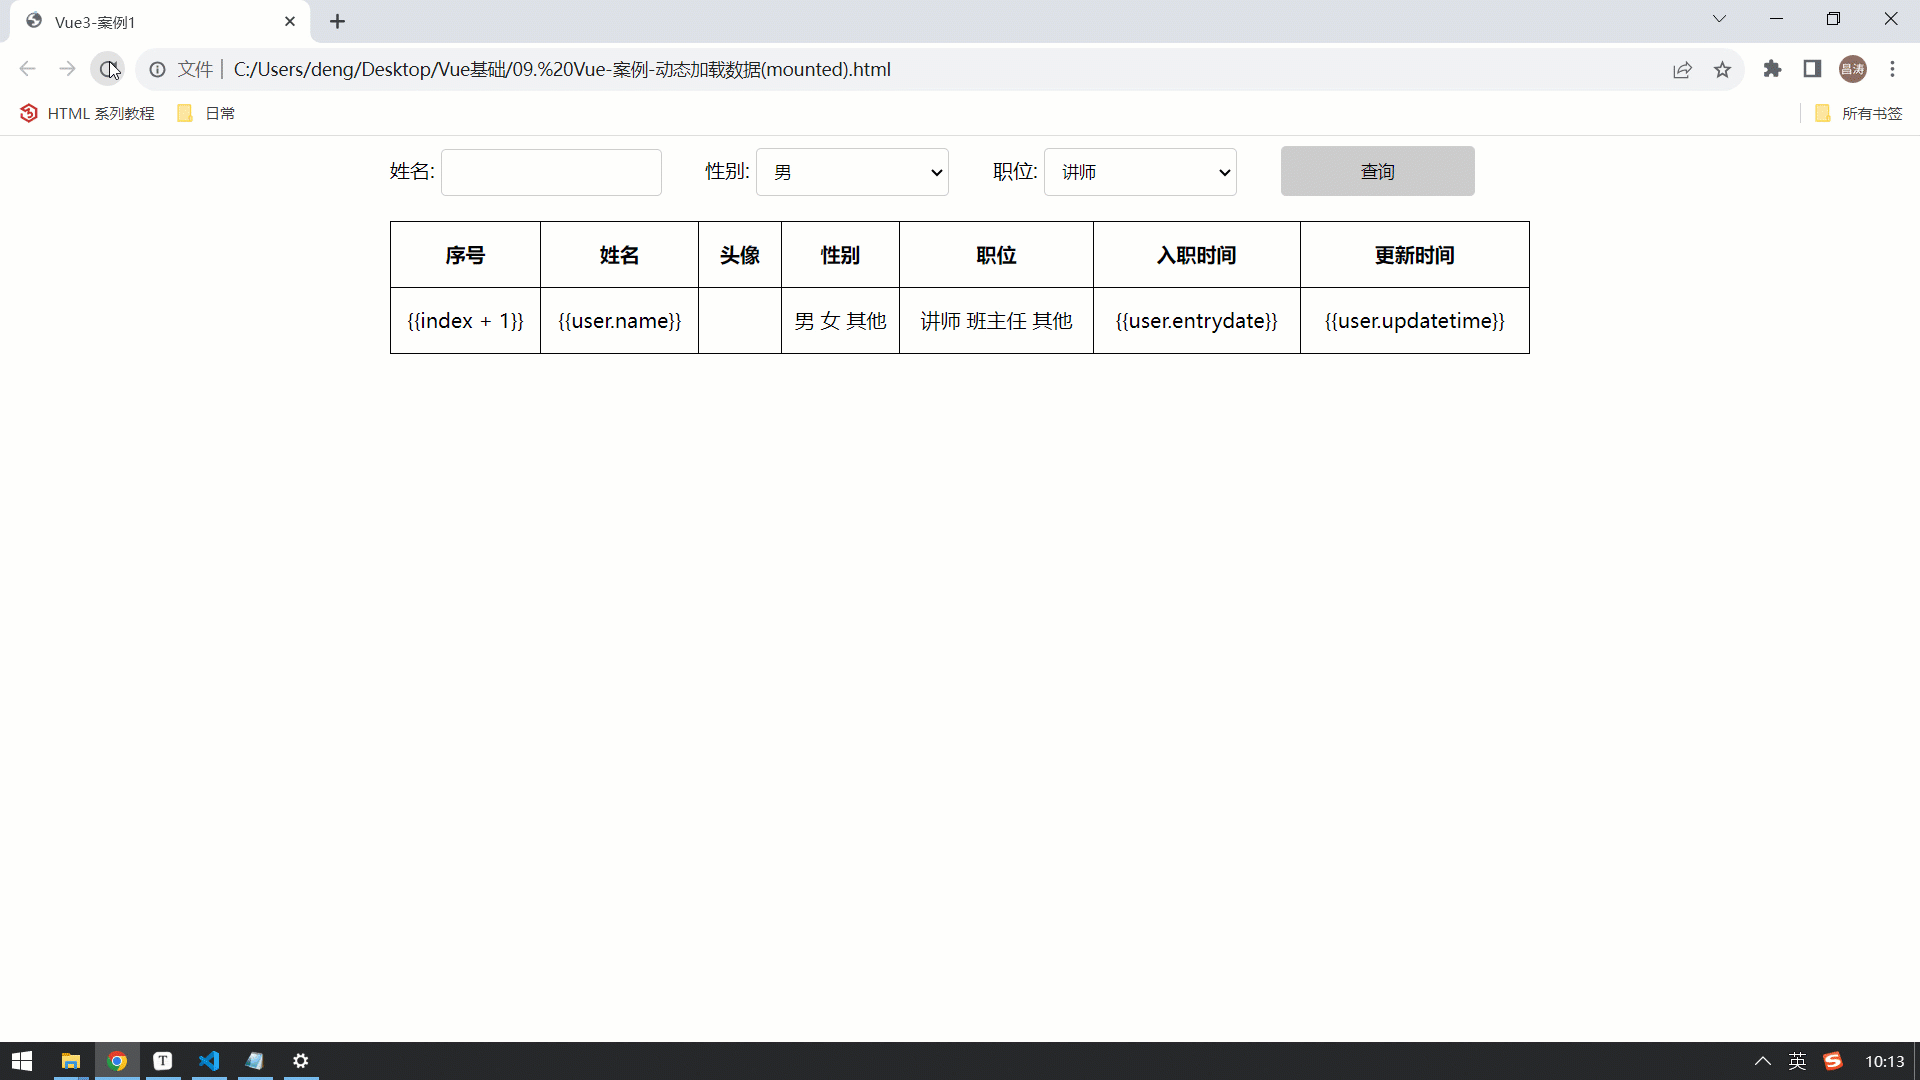Open the tab search chevron
The image size is (1920, 1080).
point(1719,19)
